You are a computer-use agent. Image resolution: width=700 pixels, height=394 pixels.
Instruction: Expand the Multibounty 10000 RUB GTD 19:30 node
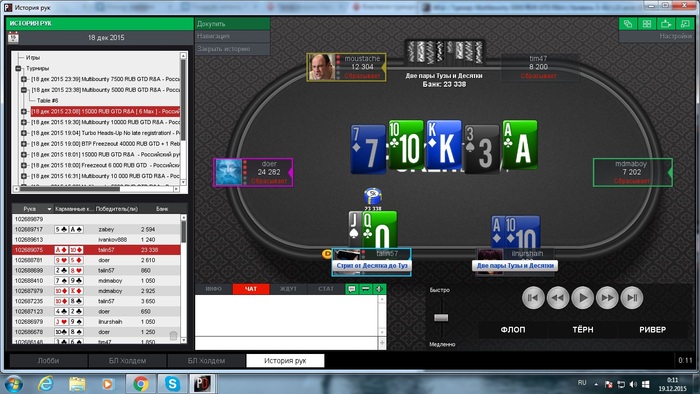point(24,122)
